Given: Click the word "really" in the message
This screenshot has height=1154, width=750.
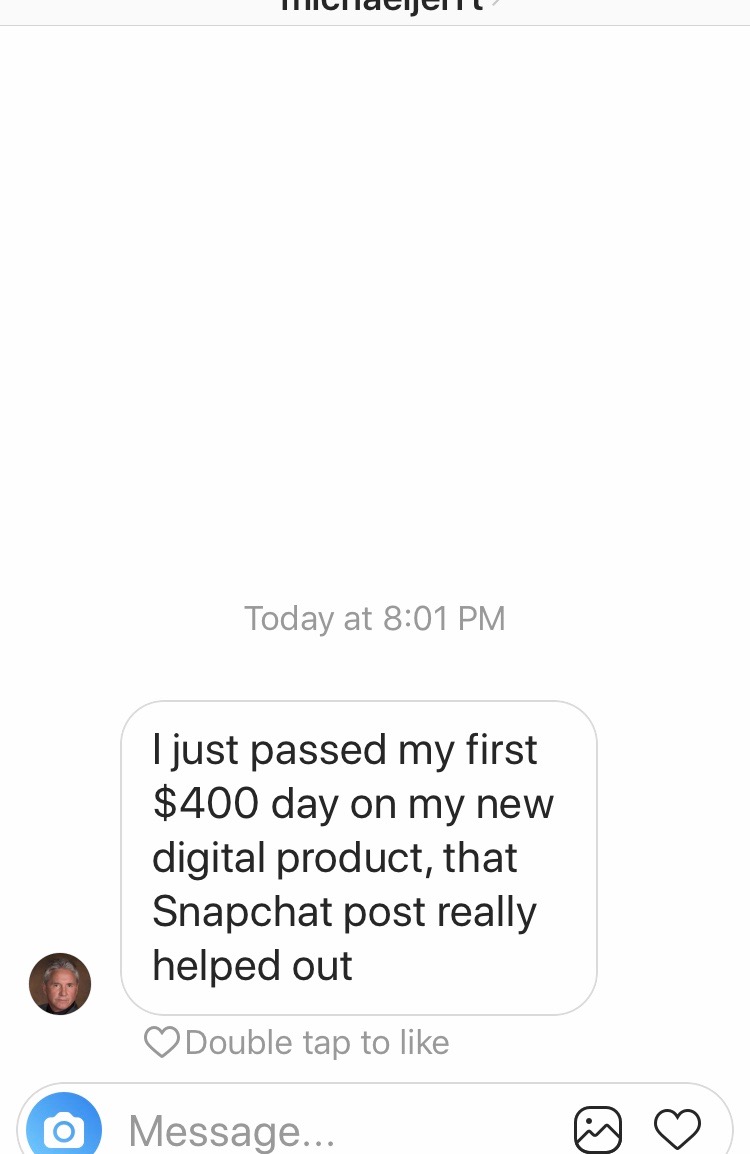Looking at the screenshot, I should click(x=487, y=913).
